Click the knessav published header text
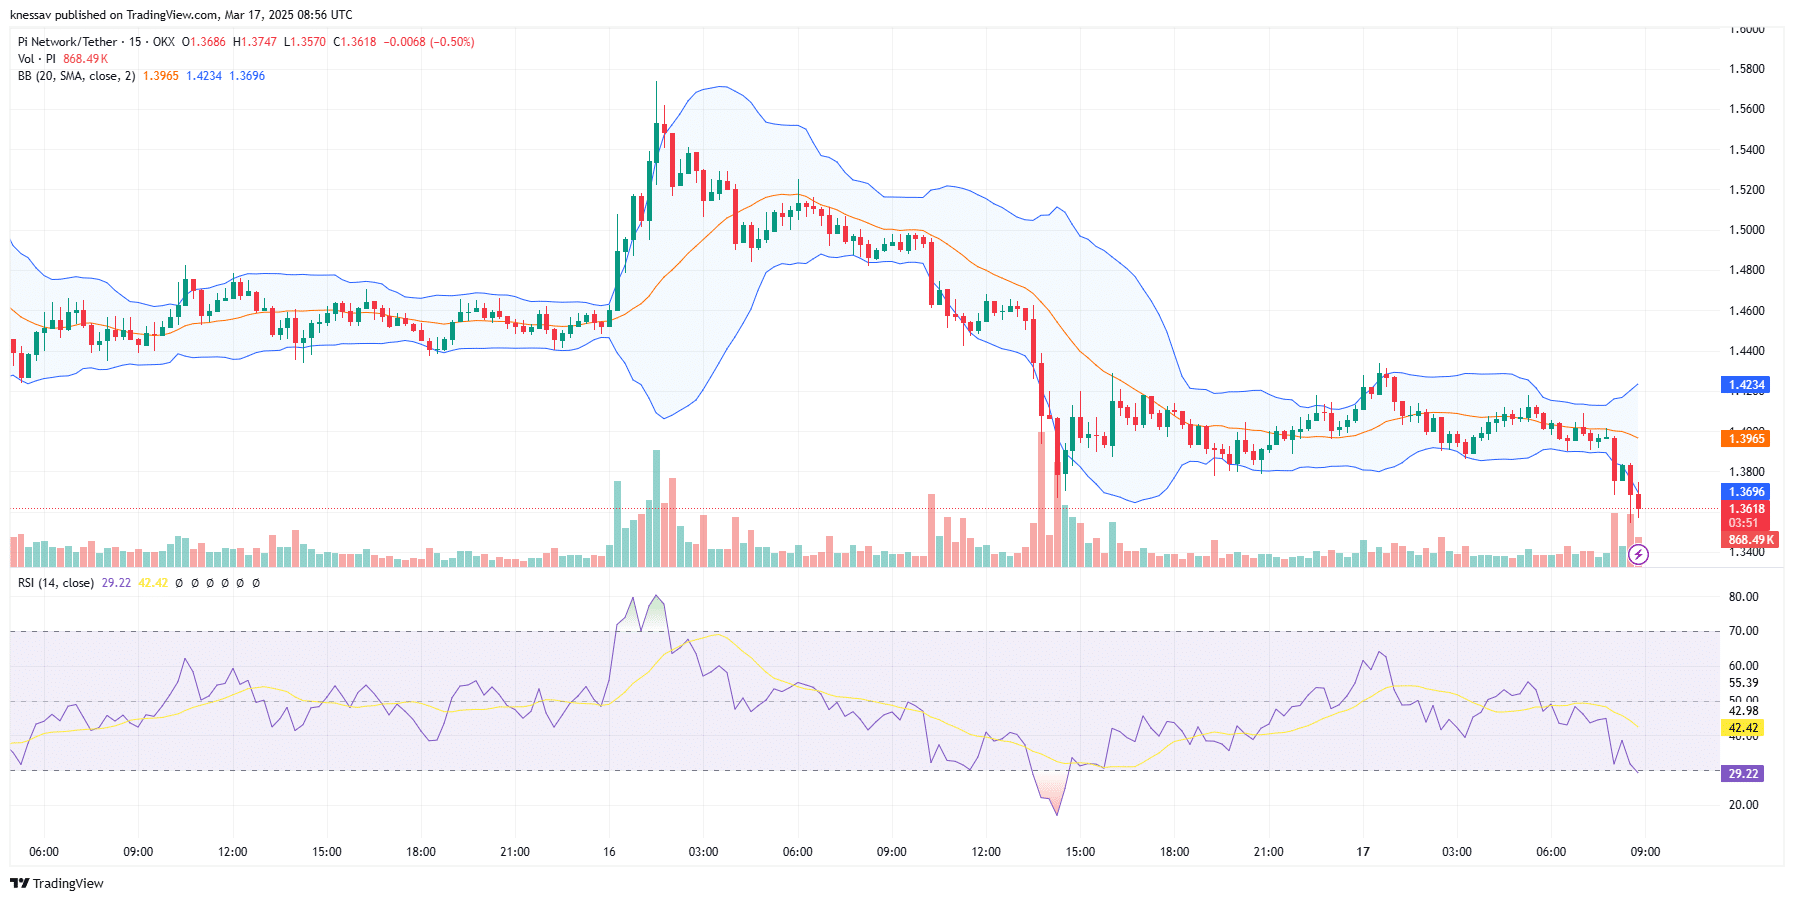Image resolution: width=1794 pixels, height=901 pixels. [x=181, y=15]
